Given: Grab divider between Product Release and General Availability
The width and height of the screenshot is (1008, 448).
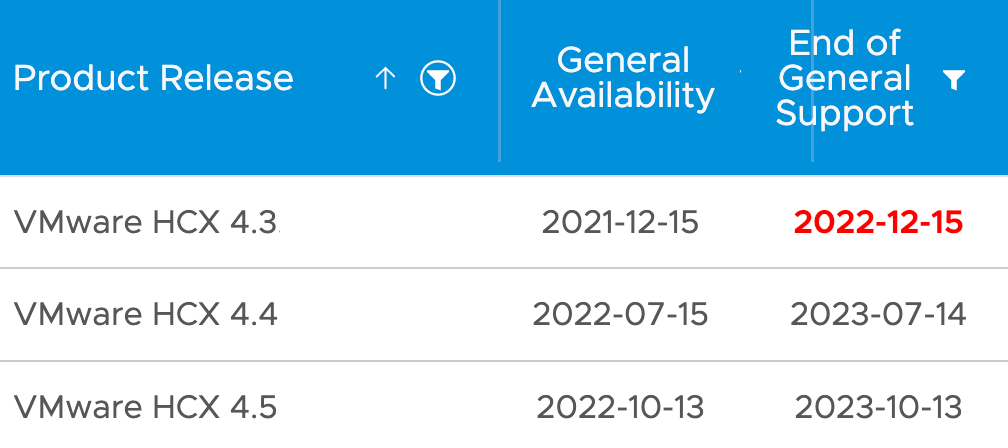Looking at the screenshot, I should coord(499,80).
